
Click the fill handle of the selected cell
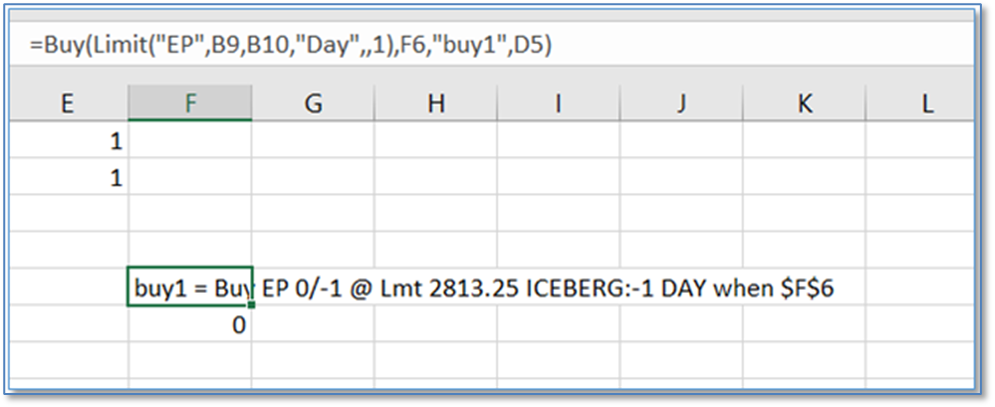pyautogui.click(x=251, y=303)
